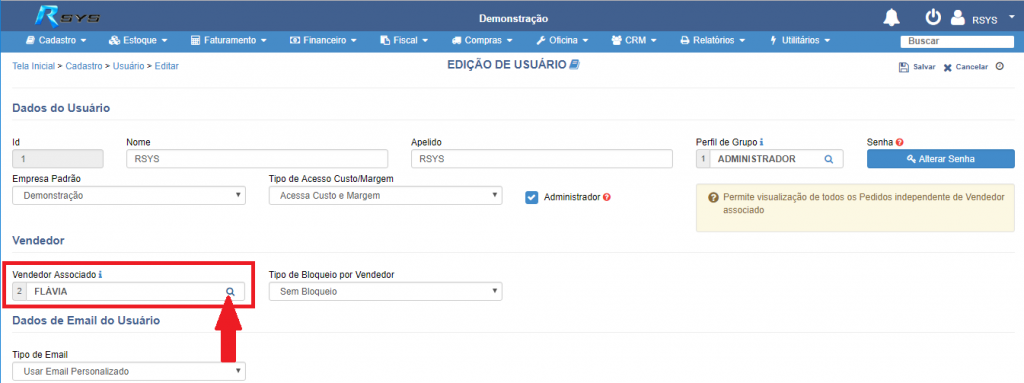Screen dimensions: 1024x383
Task: Open the notifications bell icon
Action: (891, 18)
